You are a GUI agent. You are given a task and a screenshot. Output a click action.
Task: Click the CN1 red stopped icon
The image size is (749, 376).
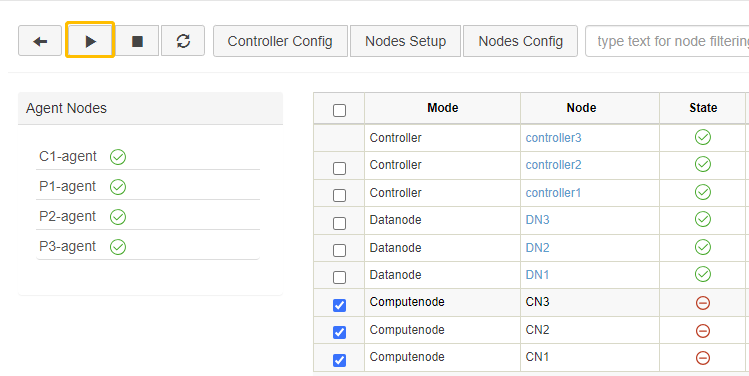tap(703, 358)
